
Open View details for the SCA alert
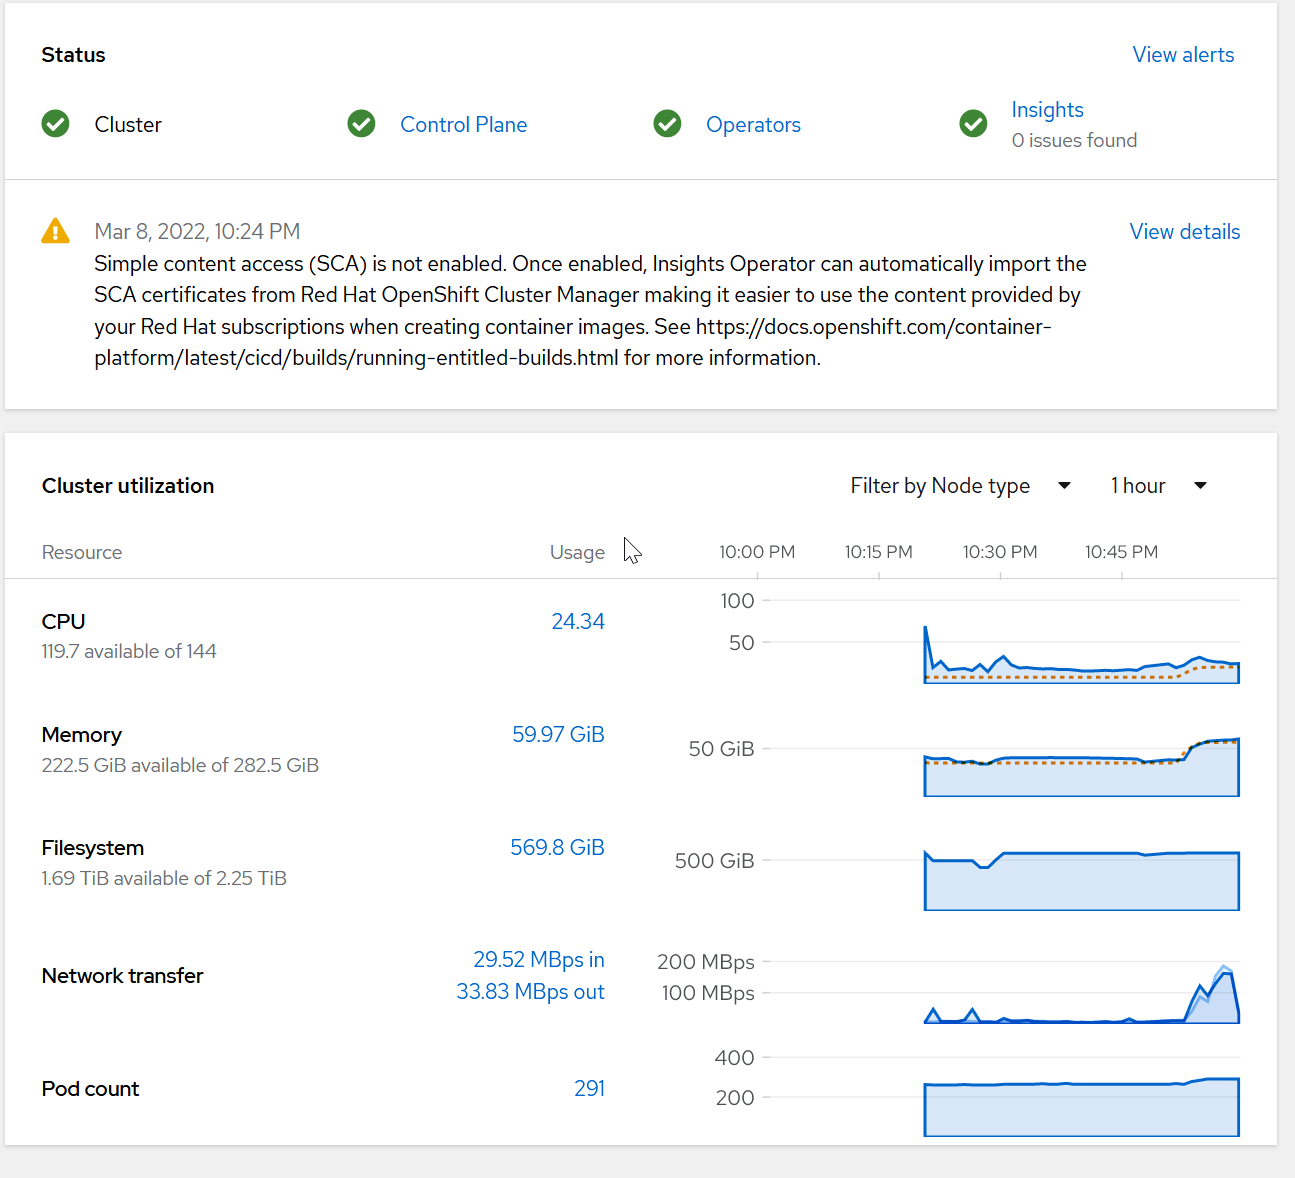(1185, 232)
